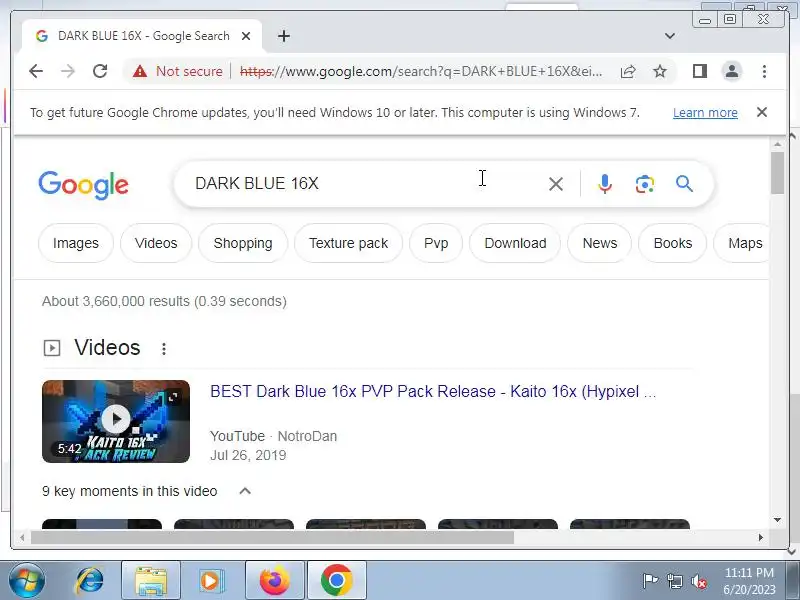Submit search with magnifier icon
Image resolution: width=800 pixels, height=600 pixels.
pos(684,184)
